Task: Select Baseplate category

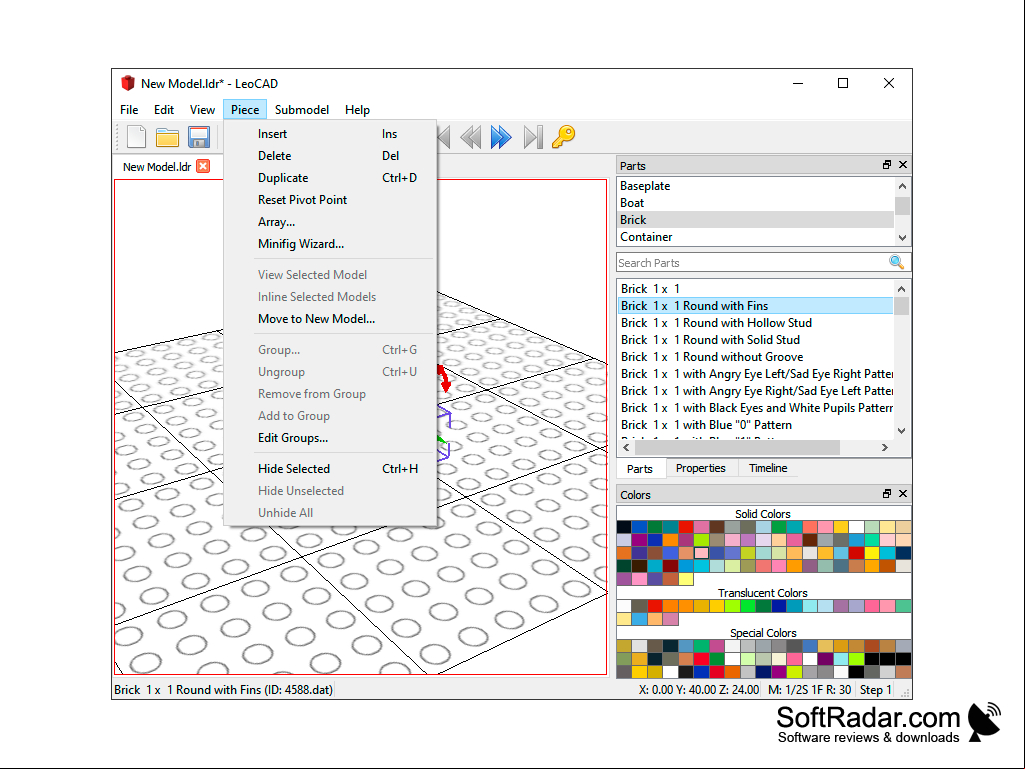Action: (756, 186)
